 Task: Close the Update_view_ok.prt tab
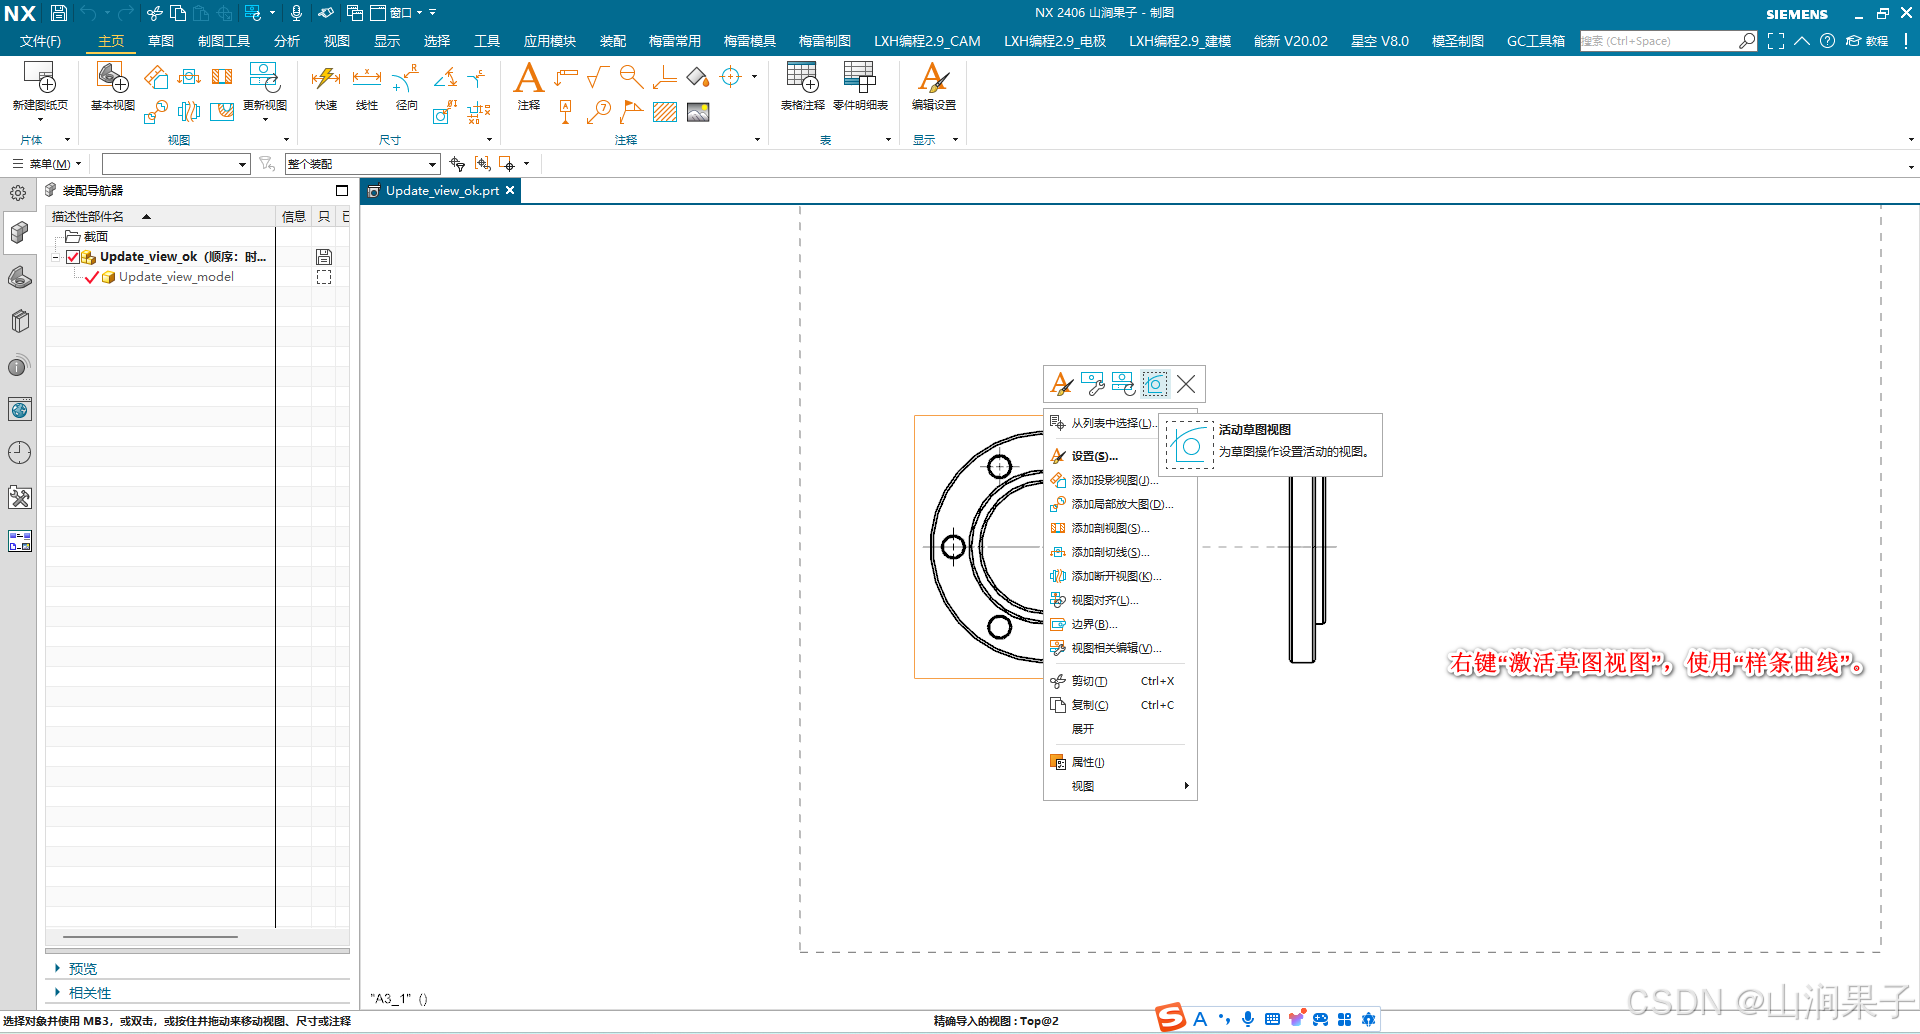(x=510, y=190)
